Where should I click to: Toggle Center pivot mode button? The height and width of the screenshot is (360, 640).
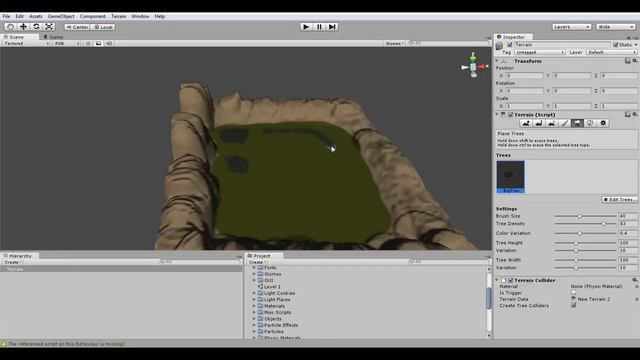77,27
